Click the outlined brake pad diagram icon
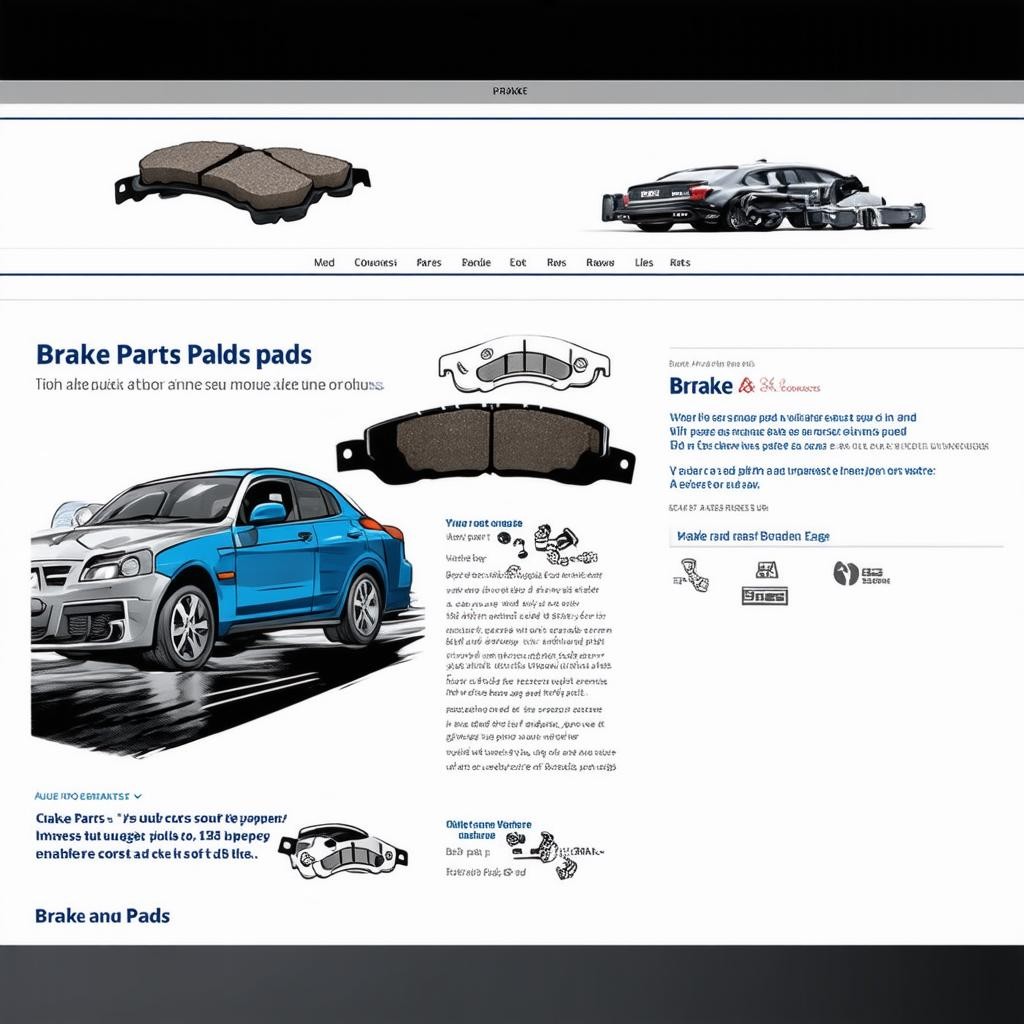The image size is (1024, 1024). (x=523, y=363)
